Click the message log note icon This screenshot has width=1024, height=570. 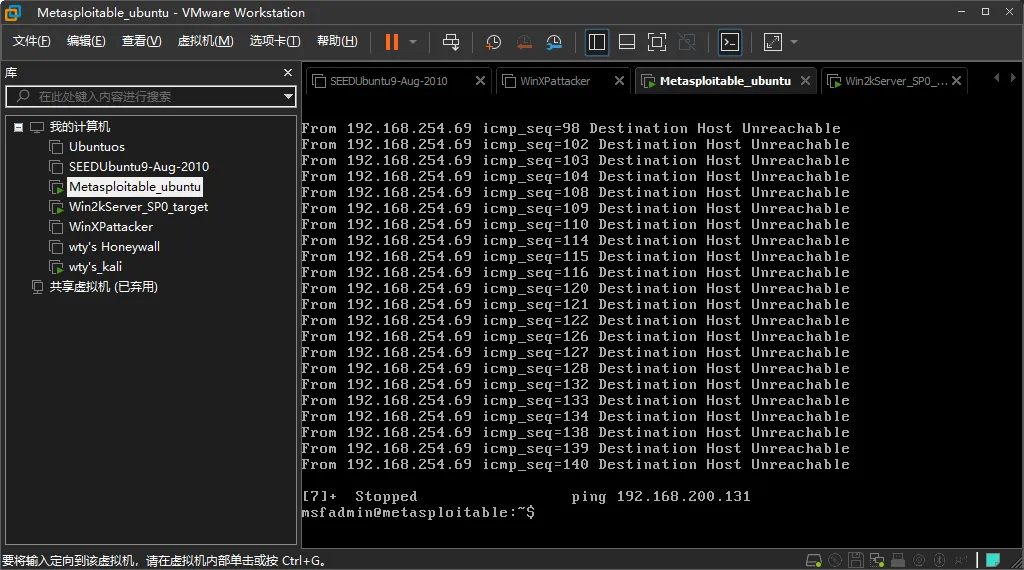(x=993, y=560)
